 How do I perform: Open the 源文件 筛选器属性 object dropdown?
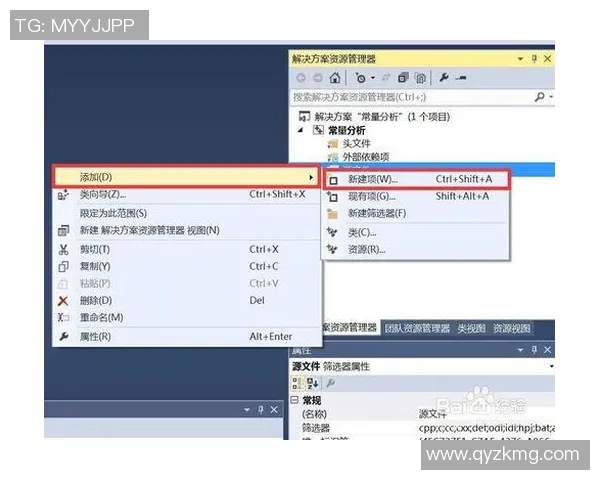[551, 366]
